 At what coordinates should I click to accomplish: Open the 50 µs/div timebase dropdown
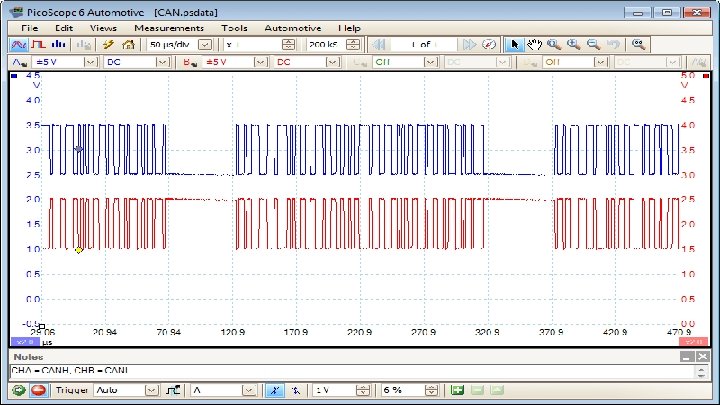(x=205, y=45)
